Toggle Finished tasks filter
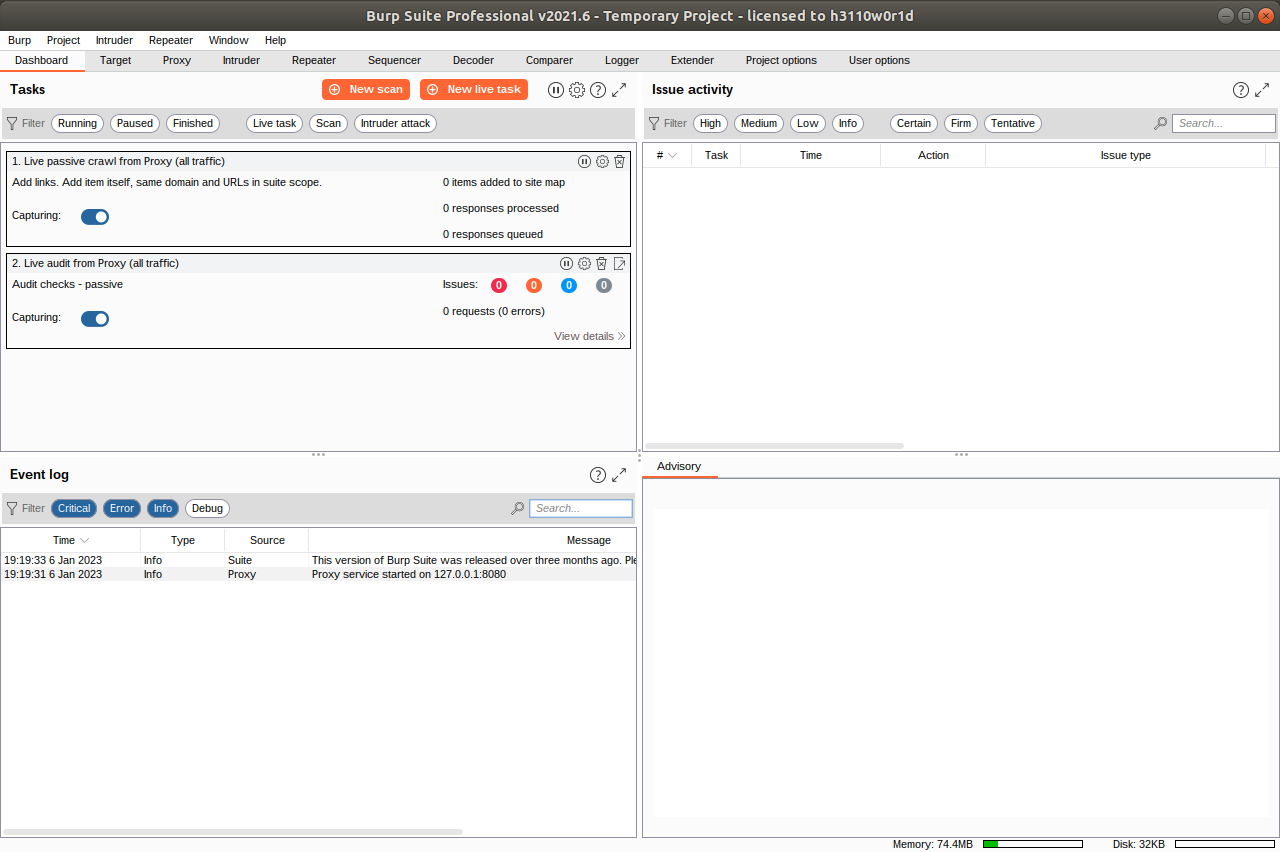 point(193,124)
